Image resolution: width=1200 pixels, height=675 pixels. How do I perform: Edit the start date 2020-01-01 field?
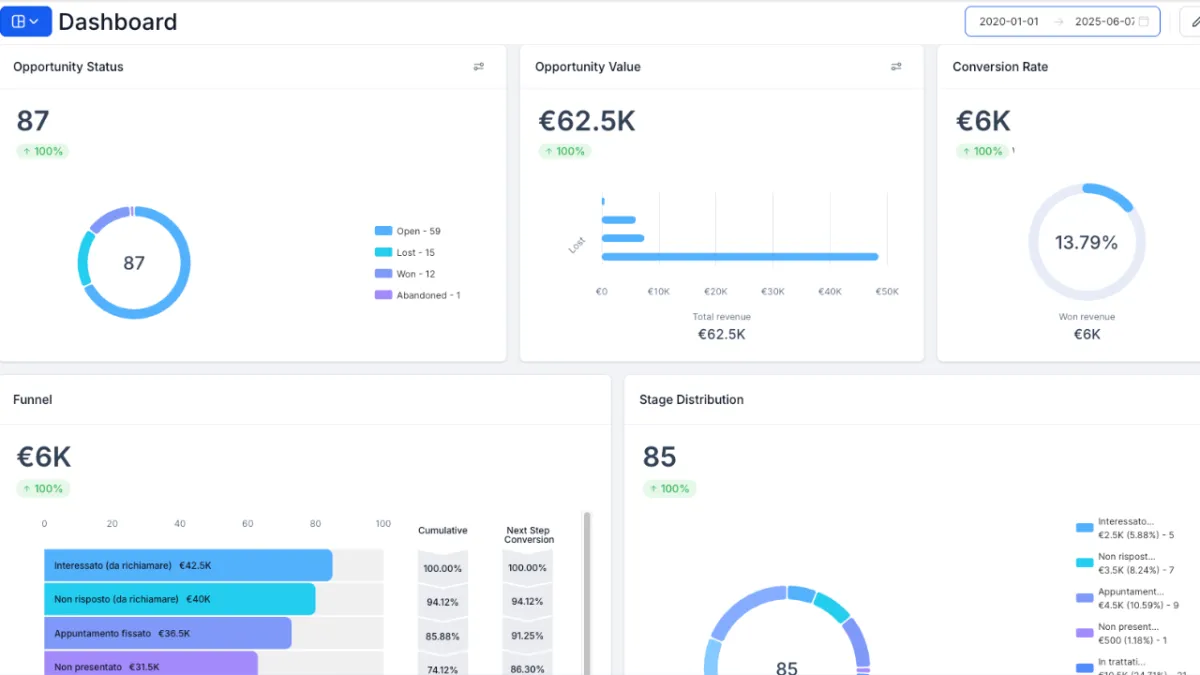(1008, 22)
